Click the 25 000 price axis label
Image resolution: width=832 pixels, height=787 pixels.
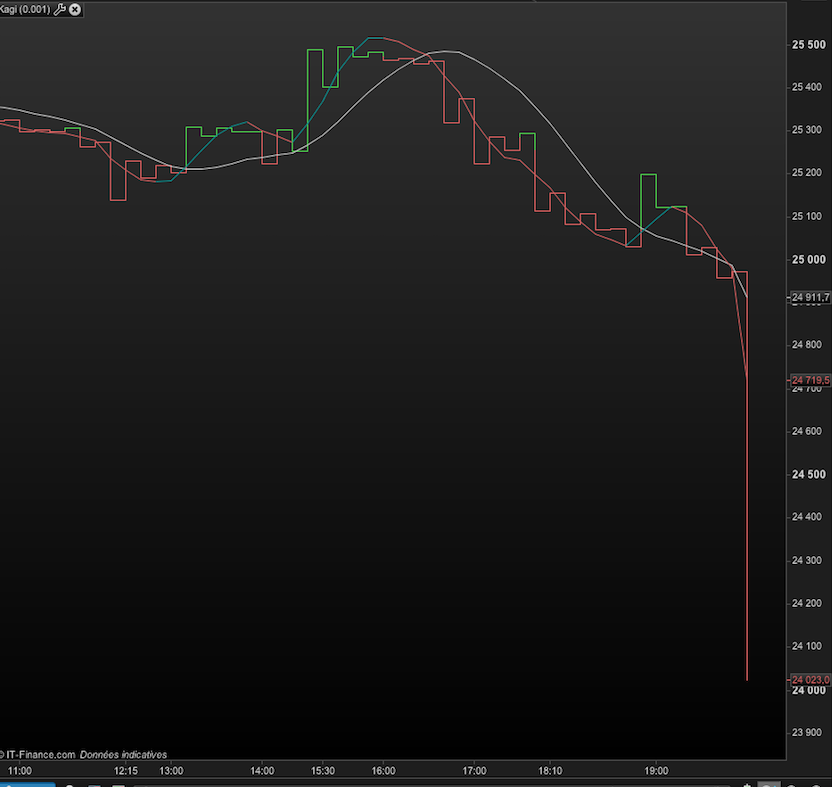click(x=809, y=260)
